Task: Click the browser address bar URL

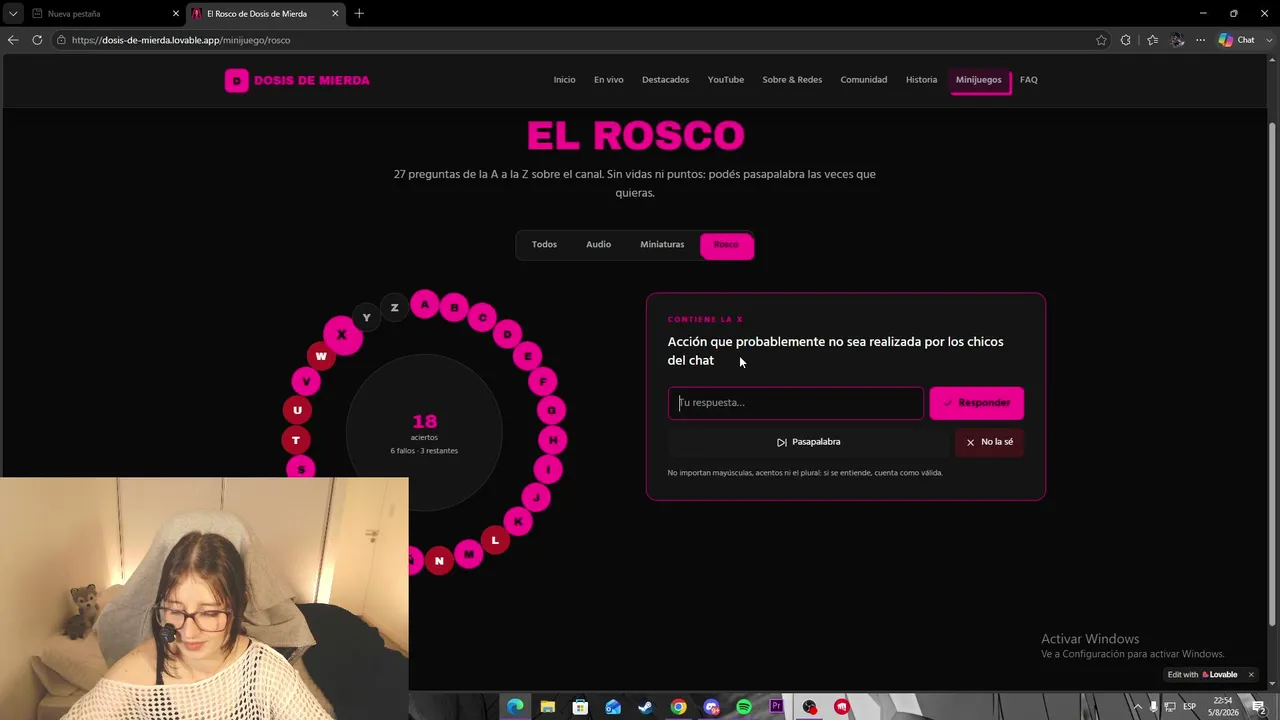Action: point(181,40)
